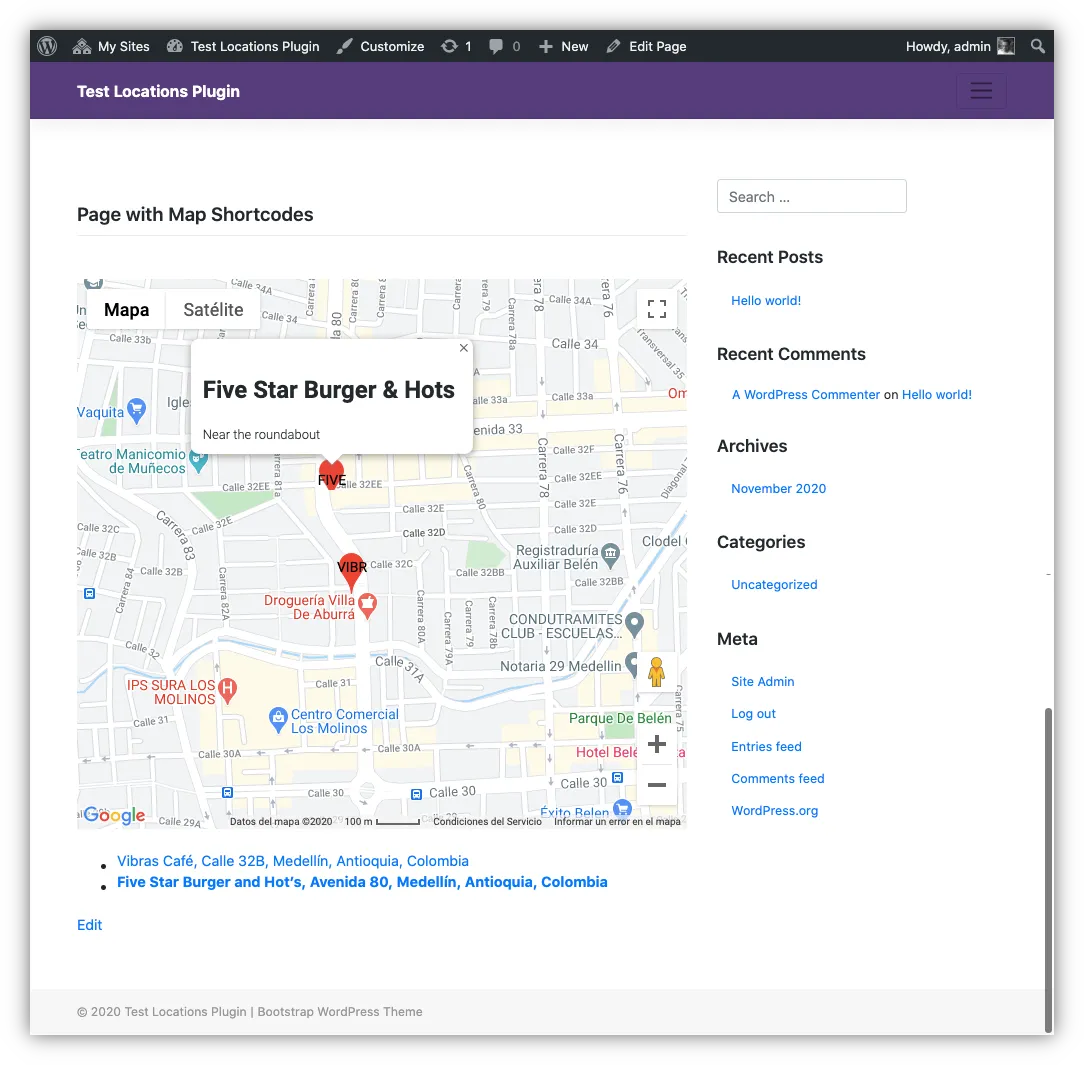Toggle map fullscreen view
This screenshot has width=1084, height=1065.
pyautogui.click(x=657, y=309)
